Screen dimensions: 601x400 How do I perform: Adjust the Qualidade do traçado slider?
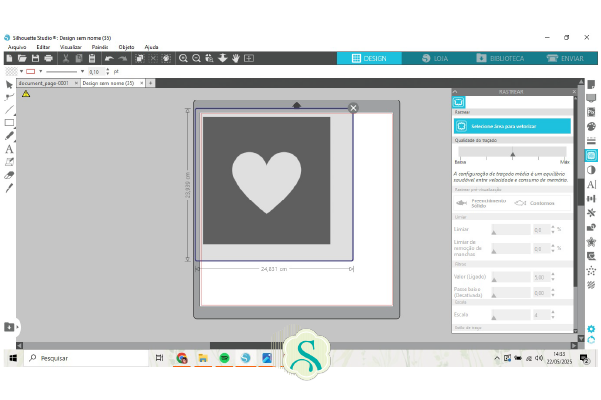(512, 154)
